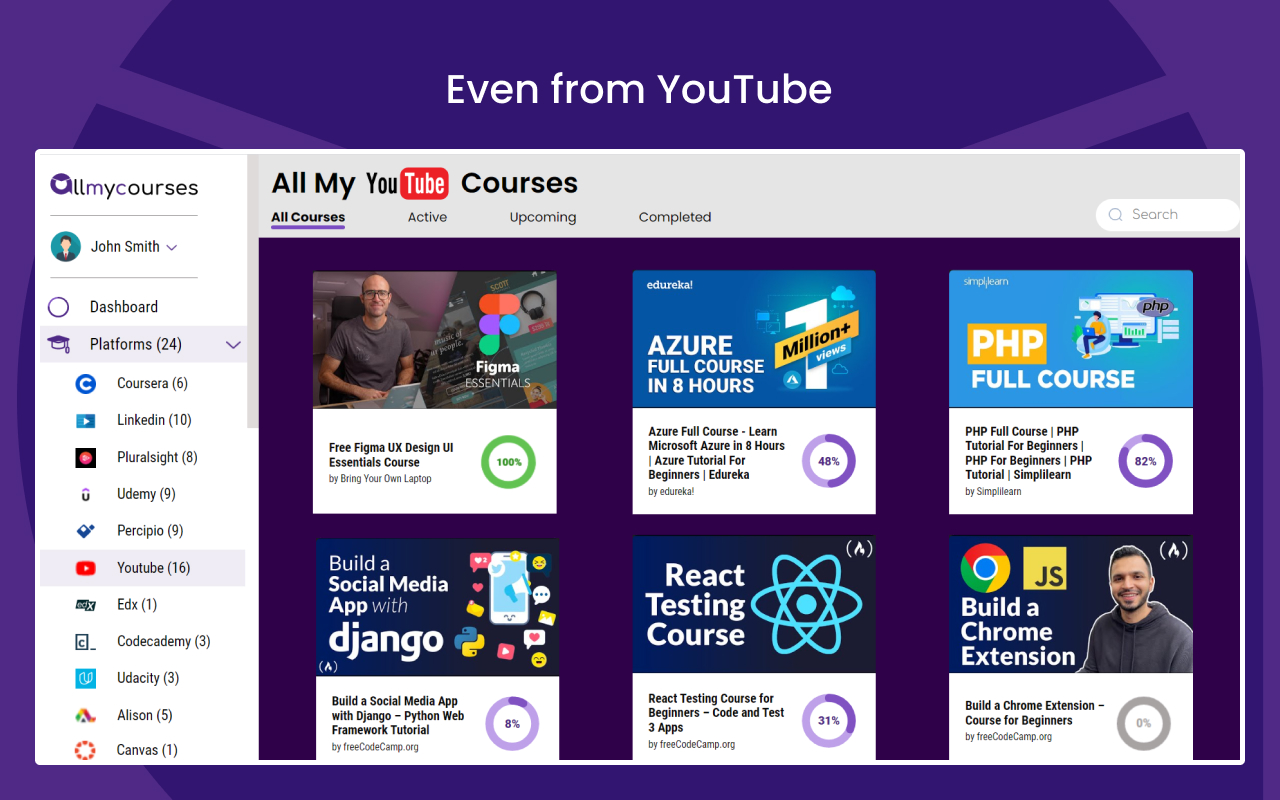1280x800 pixels.
Task: Click the Alison platform icon
Action: 84,715
